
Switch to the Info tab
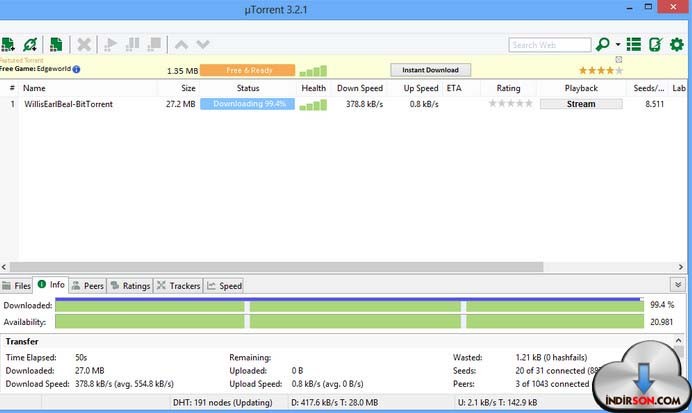[51, 285]
